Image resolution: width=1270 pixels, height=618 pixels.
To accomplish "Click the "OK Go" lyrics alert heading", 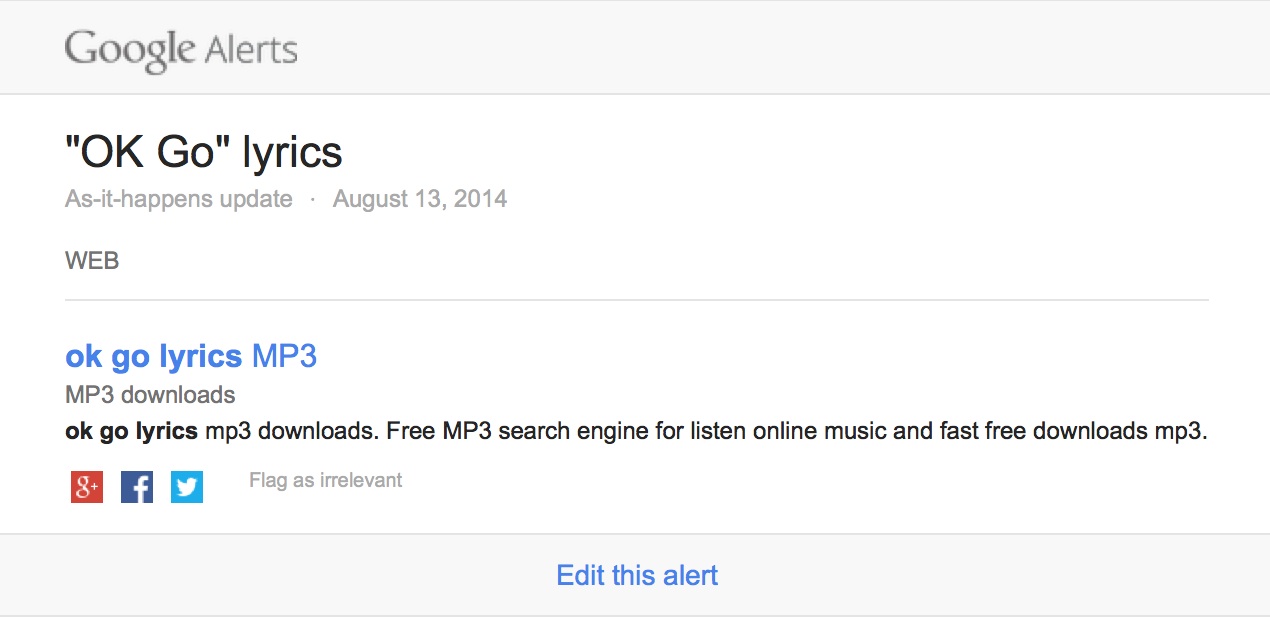I will point(204,152).
